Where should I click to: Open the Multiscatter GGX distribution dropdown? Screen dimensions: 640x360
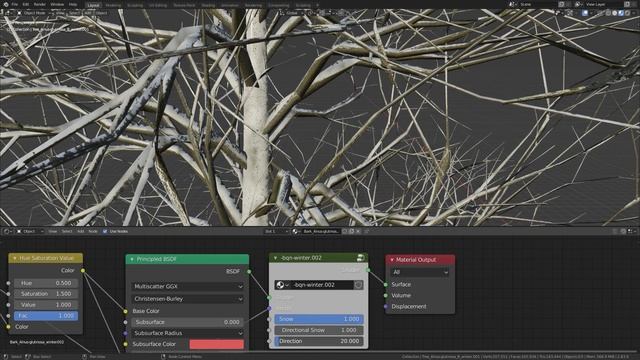coord(187,287)
